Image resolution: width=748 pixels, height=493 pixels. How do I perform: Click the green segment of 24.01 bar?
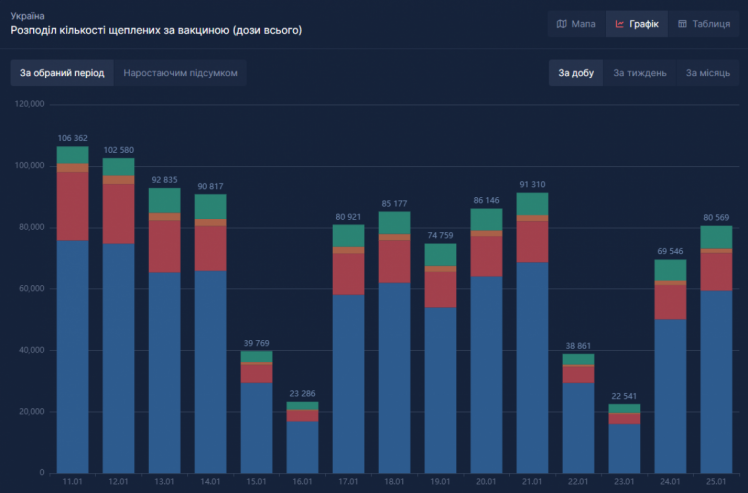click(670, 270)
